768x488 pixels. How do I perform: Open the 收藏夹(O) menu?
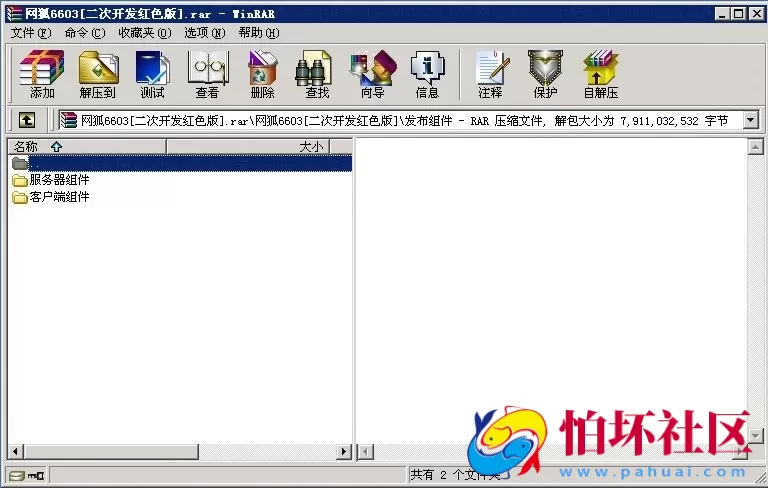(x=144, y=33)
